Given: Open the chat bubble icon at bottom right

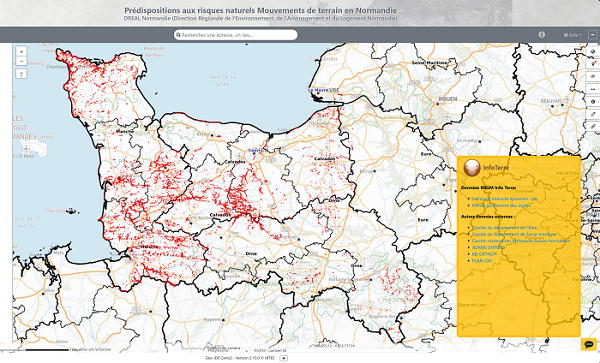Looking at the screenshot, I should pyautogui.click(x=589, y=344).
